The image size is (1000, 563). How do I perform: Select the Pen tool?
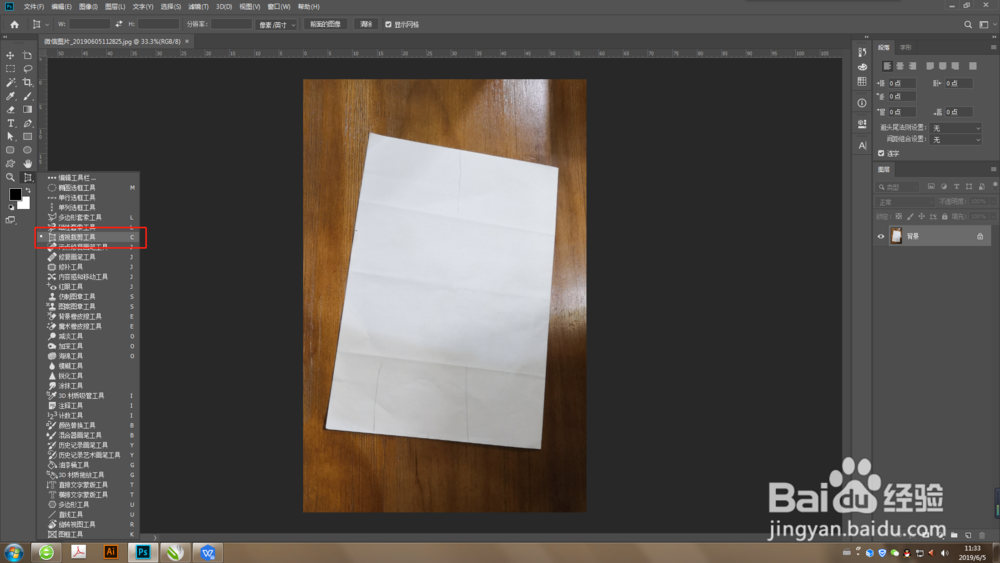[27, 123]
